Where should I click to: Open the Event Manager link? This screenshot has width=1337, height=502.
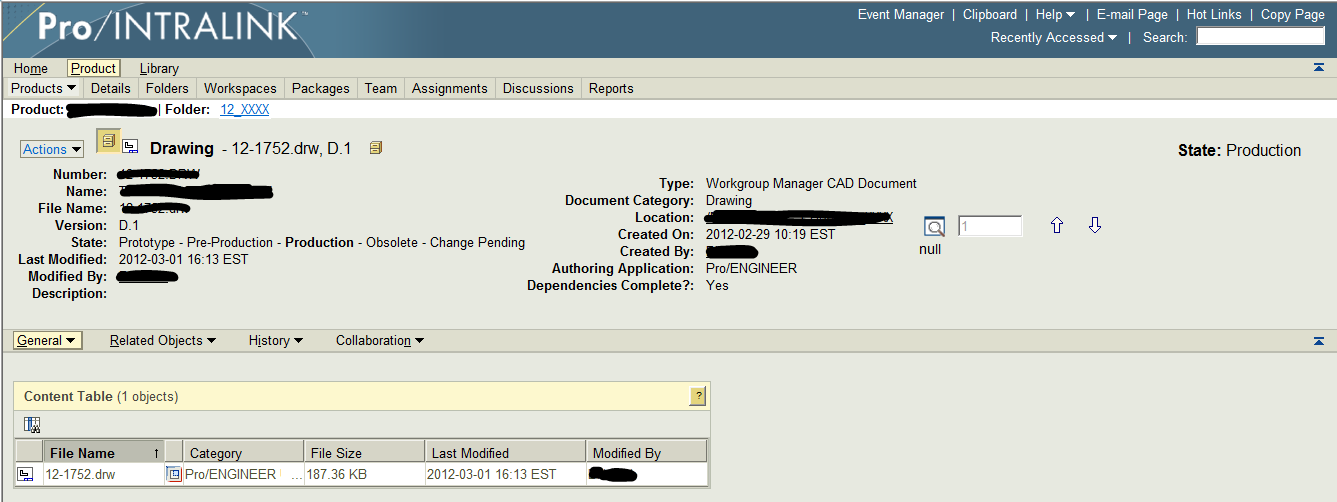coord(901,14)
